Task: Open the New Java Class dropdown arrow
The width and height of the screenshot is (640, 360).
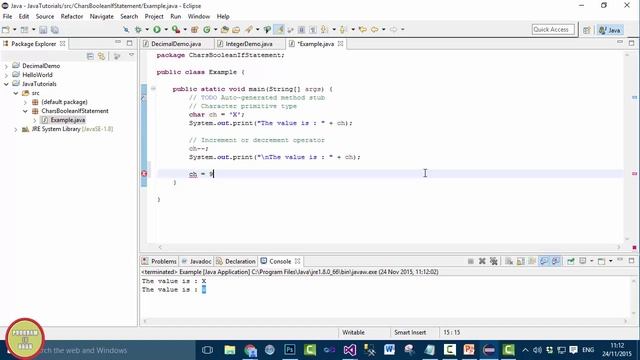Action: (215, 29)
